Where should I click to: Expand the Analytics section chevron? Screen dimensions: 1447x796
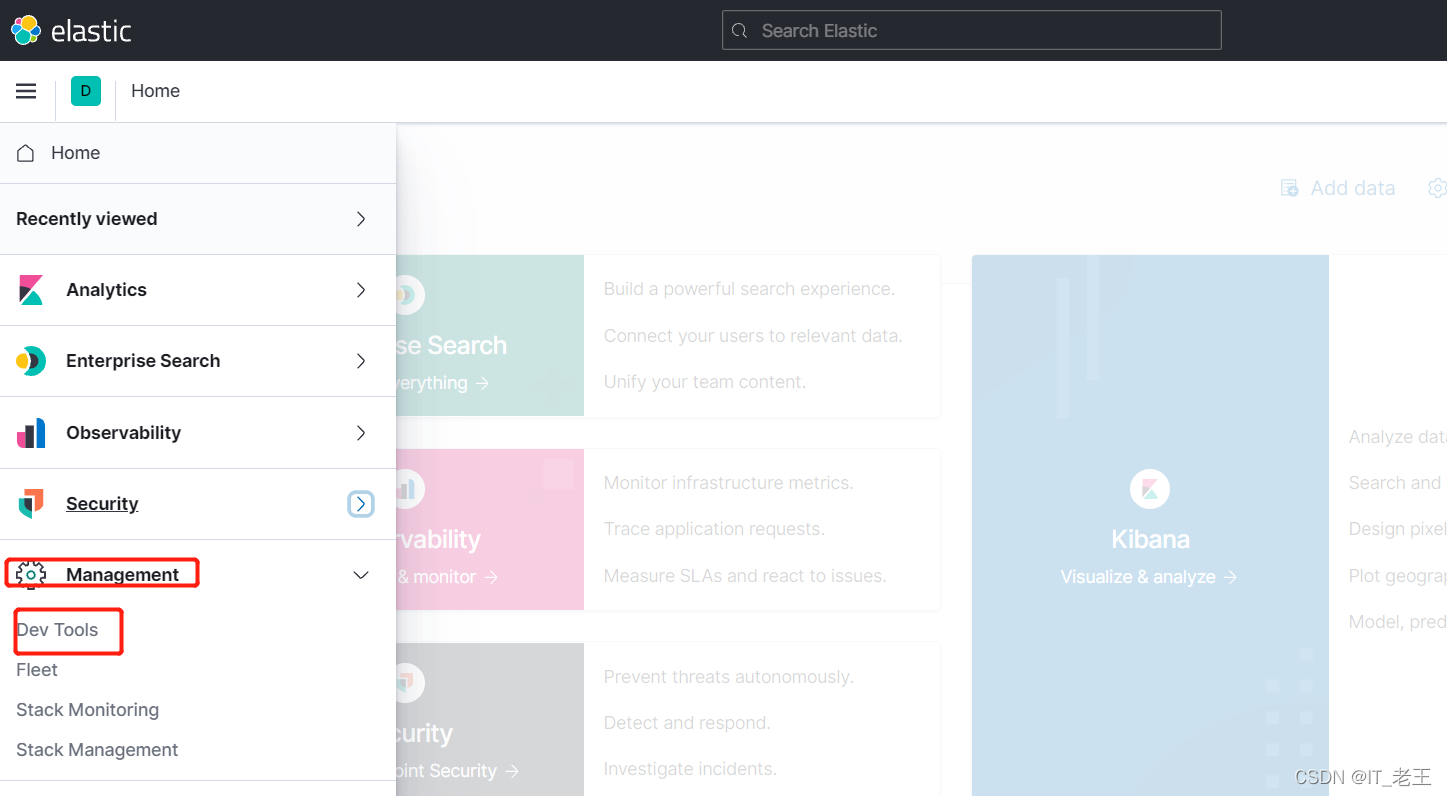click(361, 290)
